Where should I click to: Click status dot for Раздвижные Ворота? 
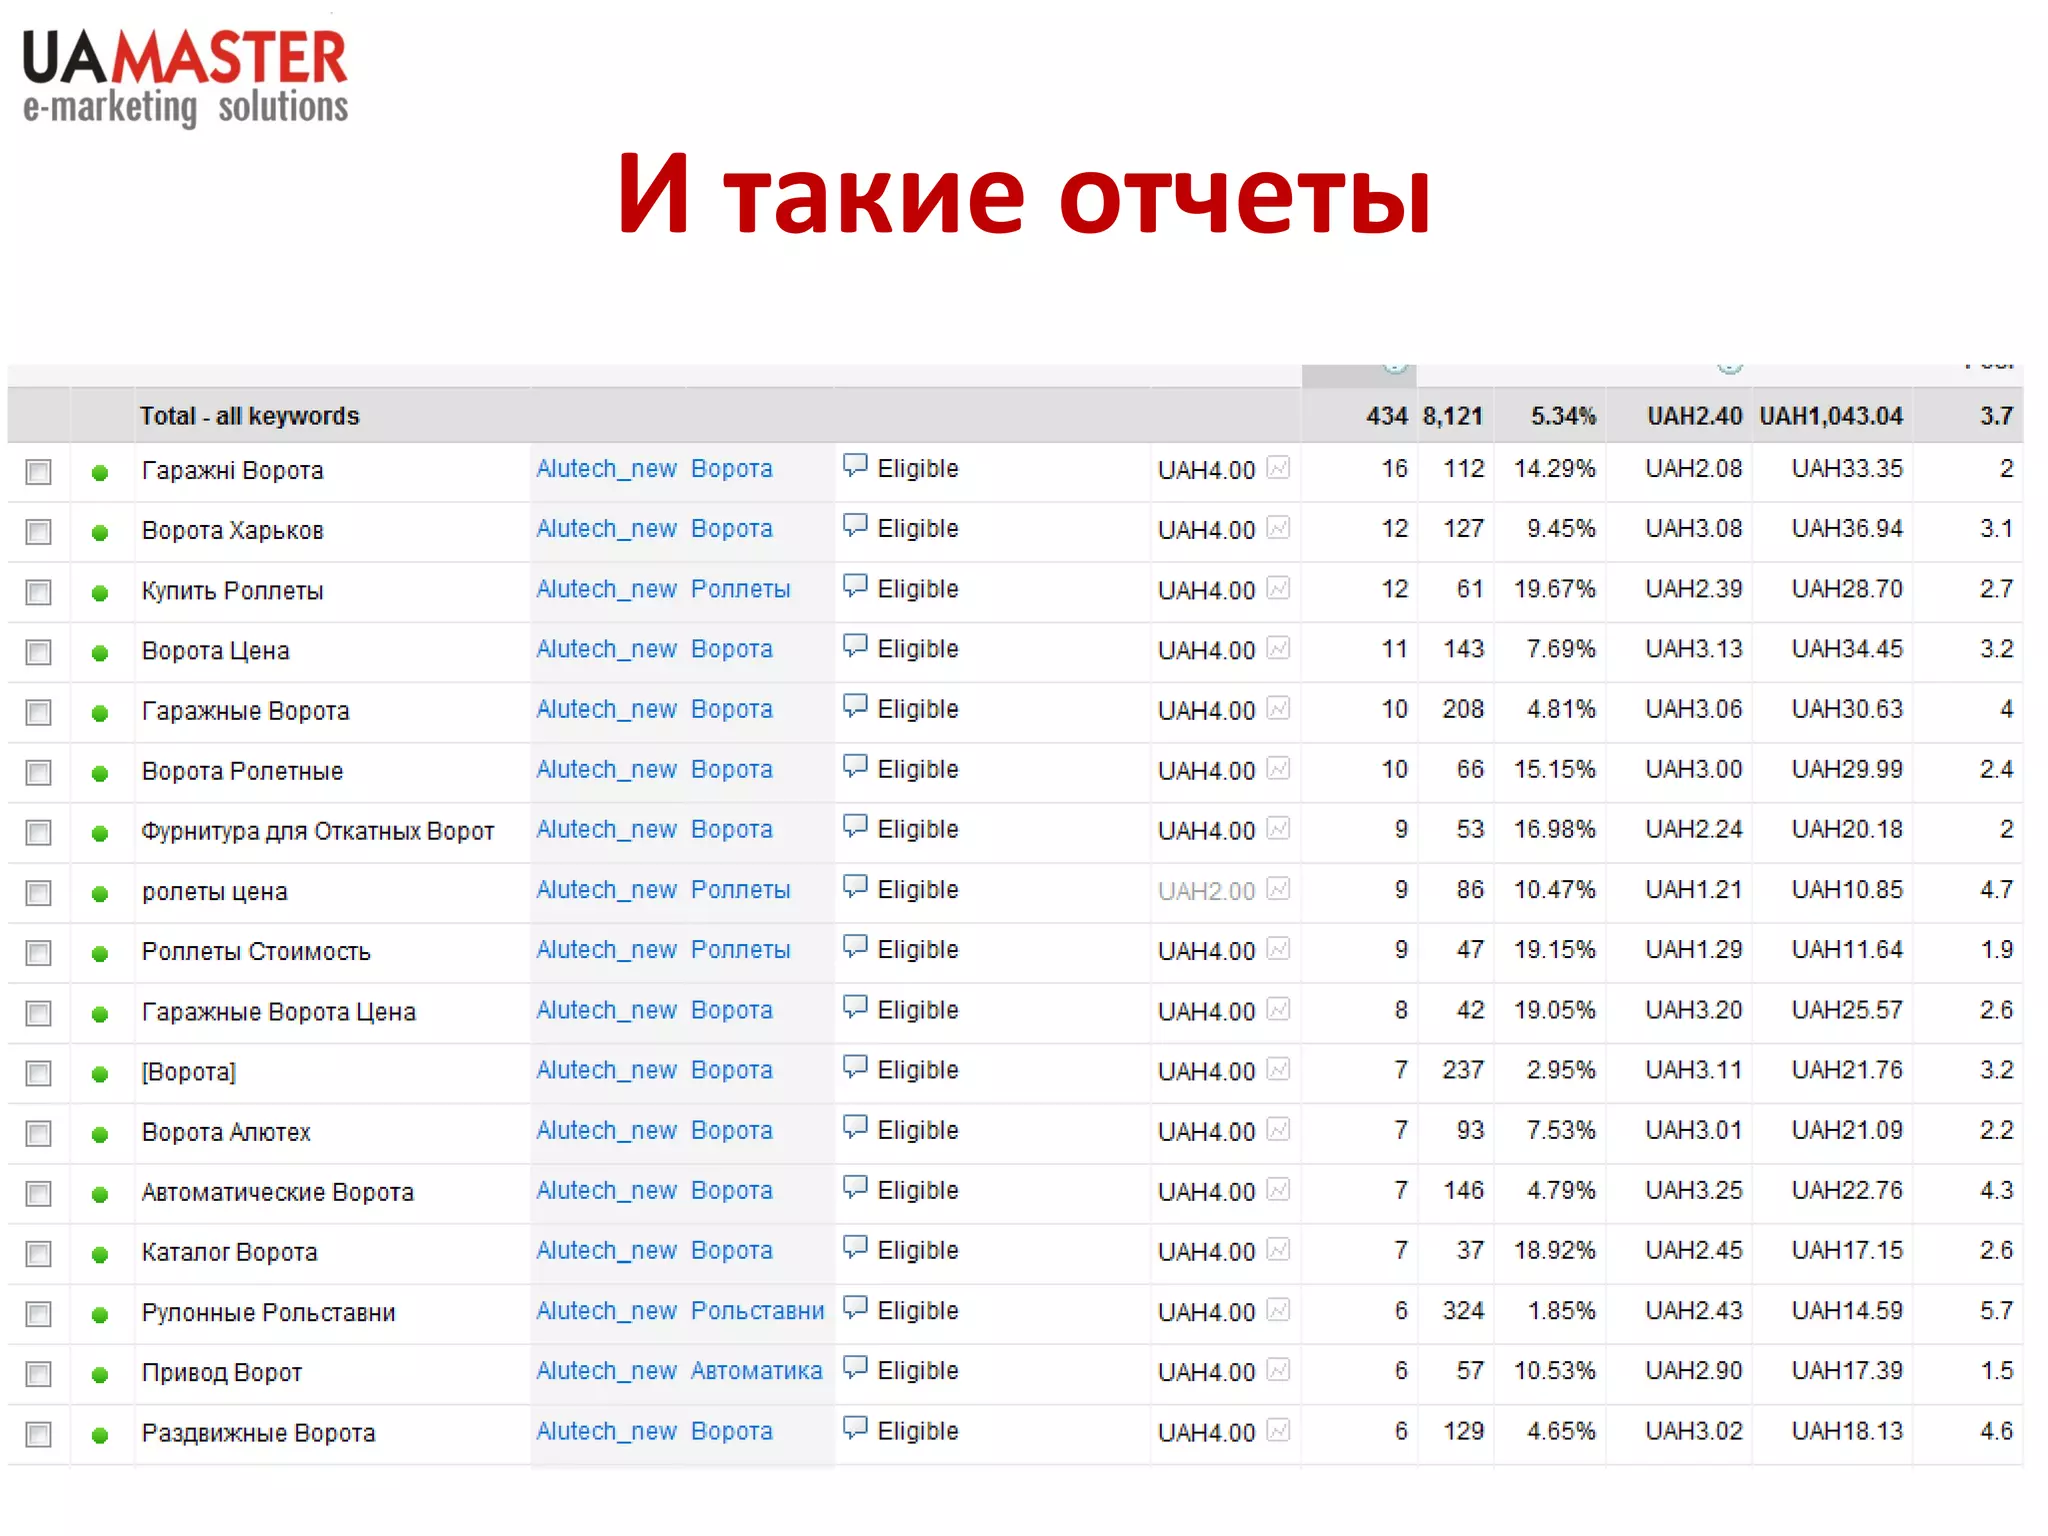pyautogui.click(x=100, y=1435)
